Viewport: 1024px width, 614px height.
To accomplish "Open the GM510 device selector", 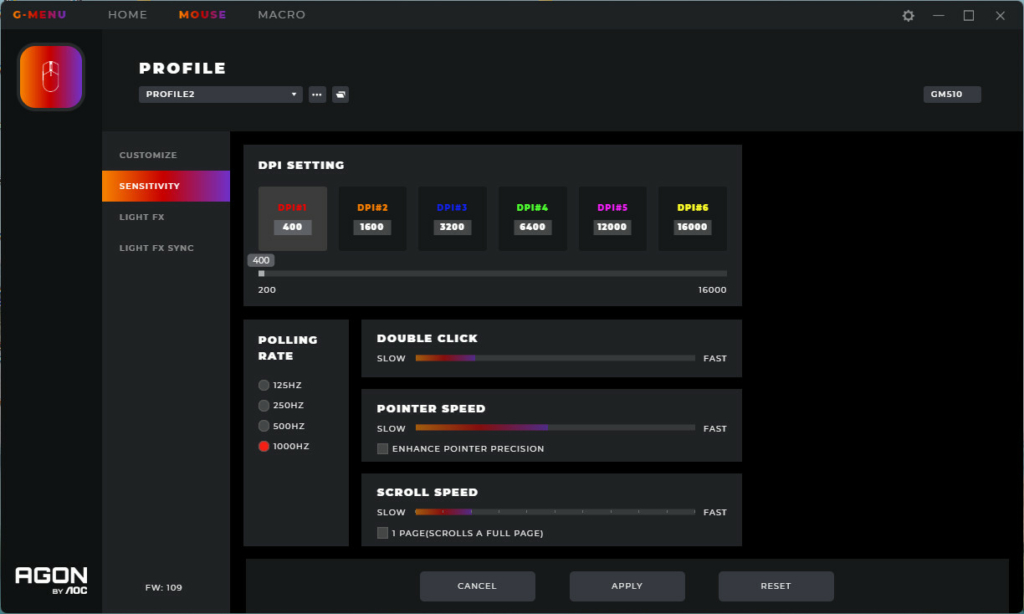I will [951, 95].
